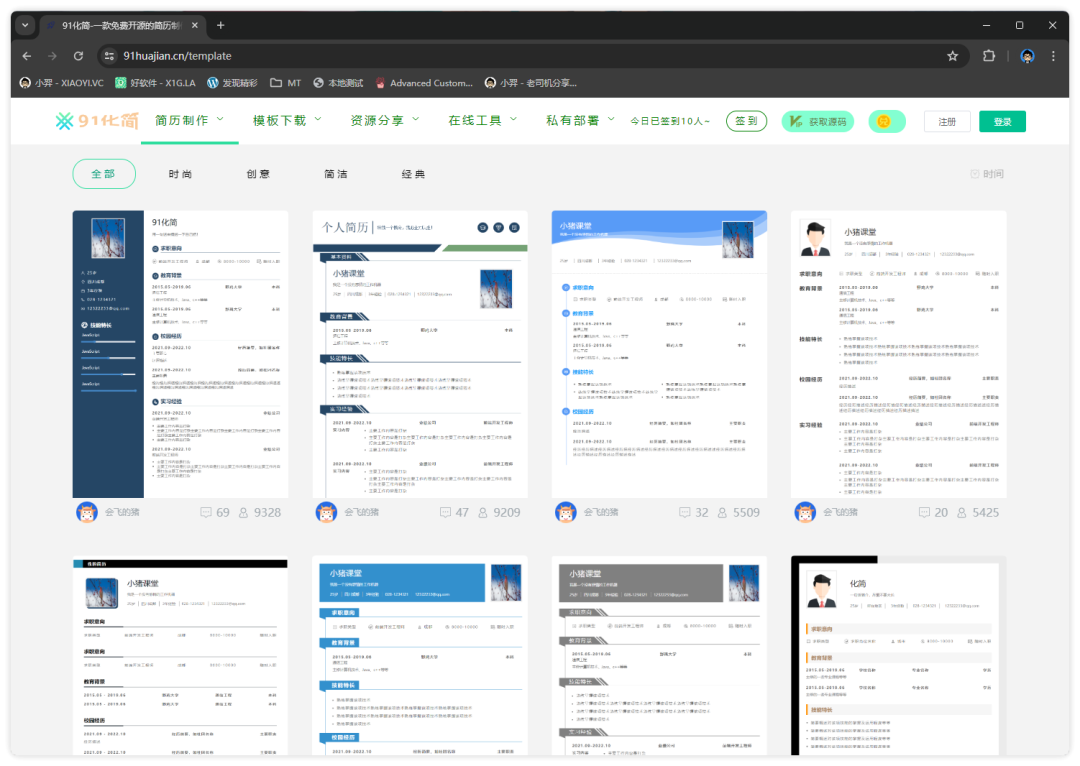This screenshot has height=766, width=1080.
Task: Open 模板下载 navigation item
Action: 279,121
